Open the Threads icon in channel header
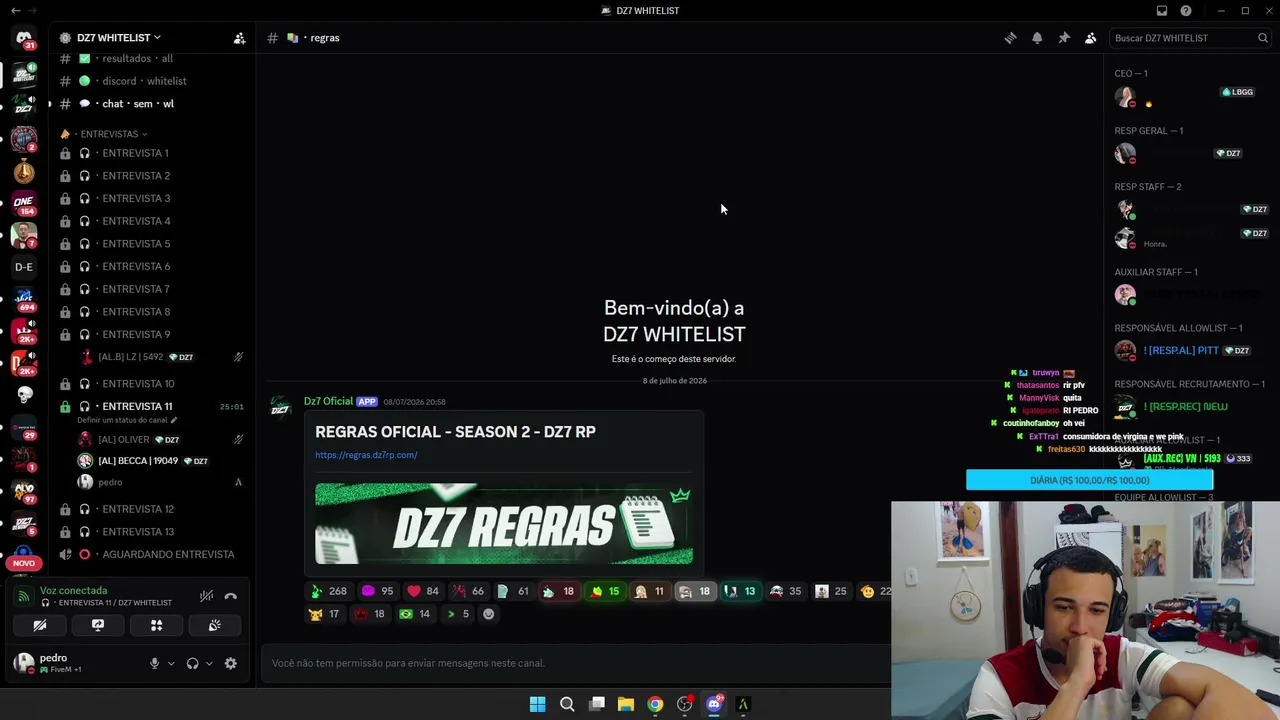The width and height of the screenshot is (1280, 720). point(1011,38)
